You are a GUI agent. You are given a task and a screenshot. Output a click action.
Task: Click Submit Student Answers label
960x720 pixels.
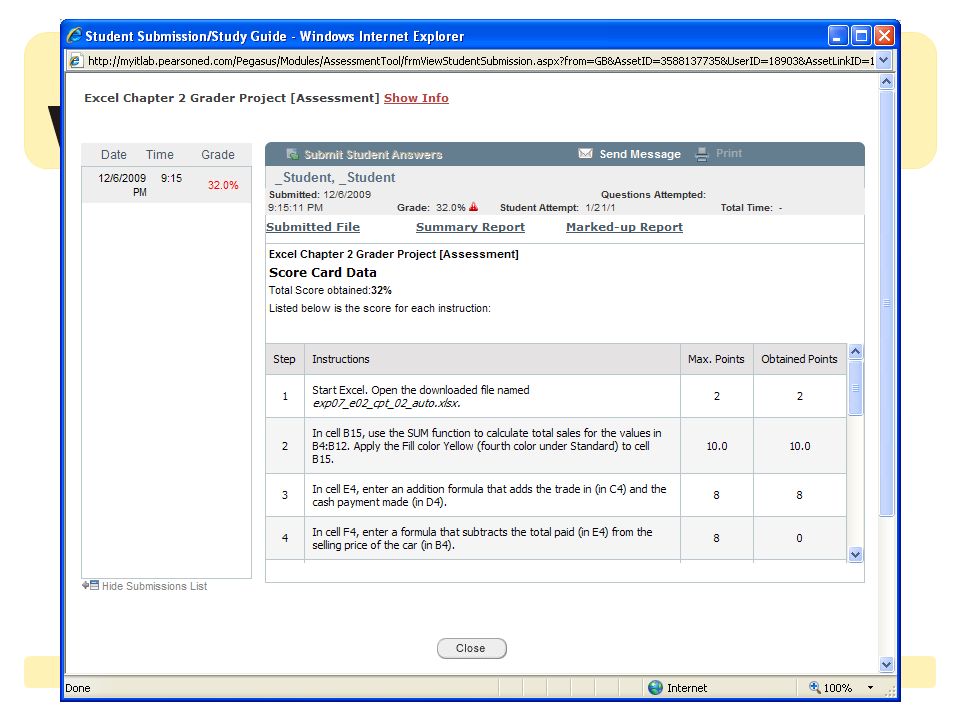(373, 155)
